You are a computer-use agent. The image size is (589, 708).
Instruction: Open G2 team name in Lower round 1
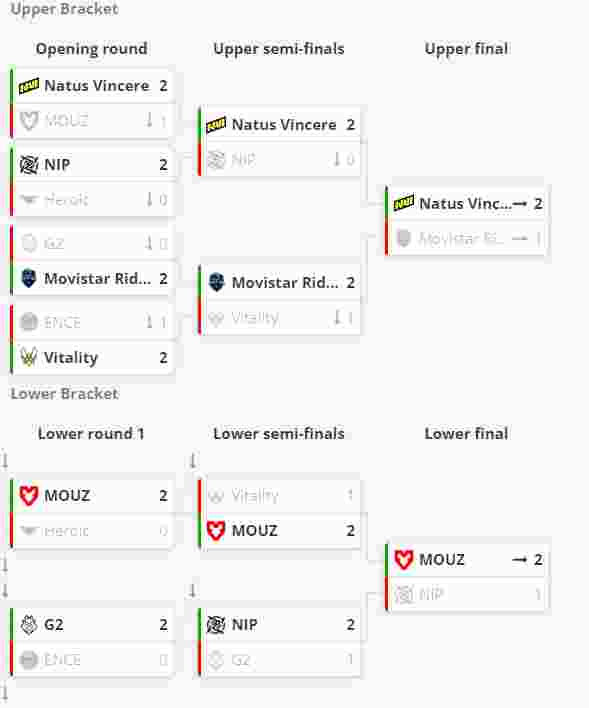(x=54, y=625)
